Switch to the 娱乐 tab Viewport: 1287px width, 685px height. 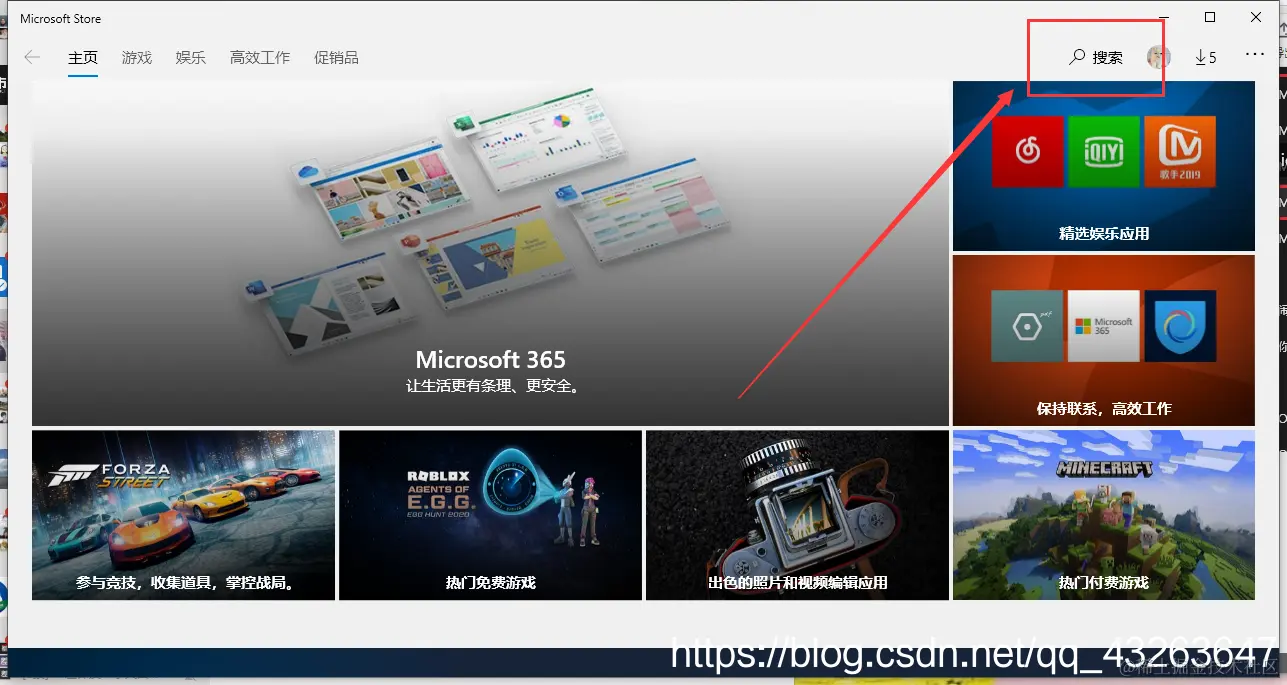[191, 57]
